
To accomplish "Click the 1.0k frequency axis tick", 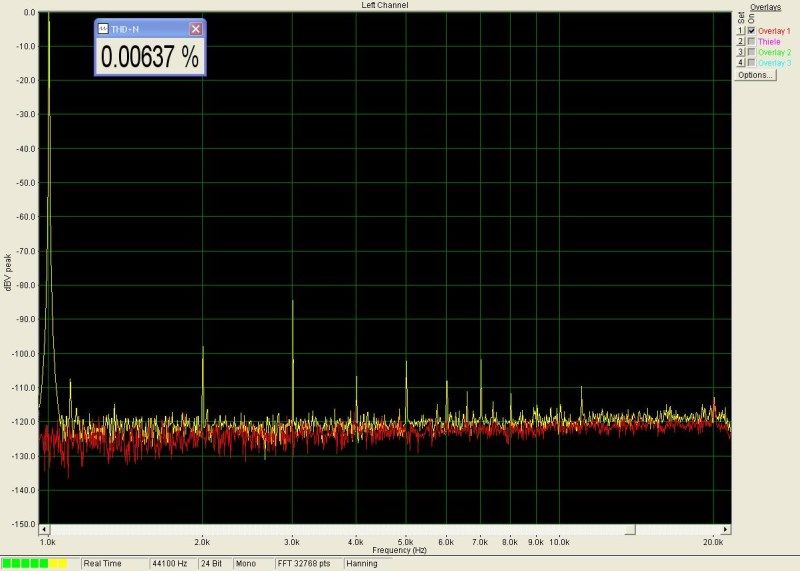I will pos(47,542).
